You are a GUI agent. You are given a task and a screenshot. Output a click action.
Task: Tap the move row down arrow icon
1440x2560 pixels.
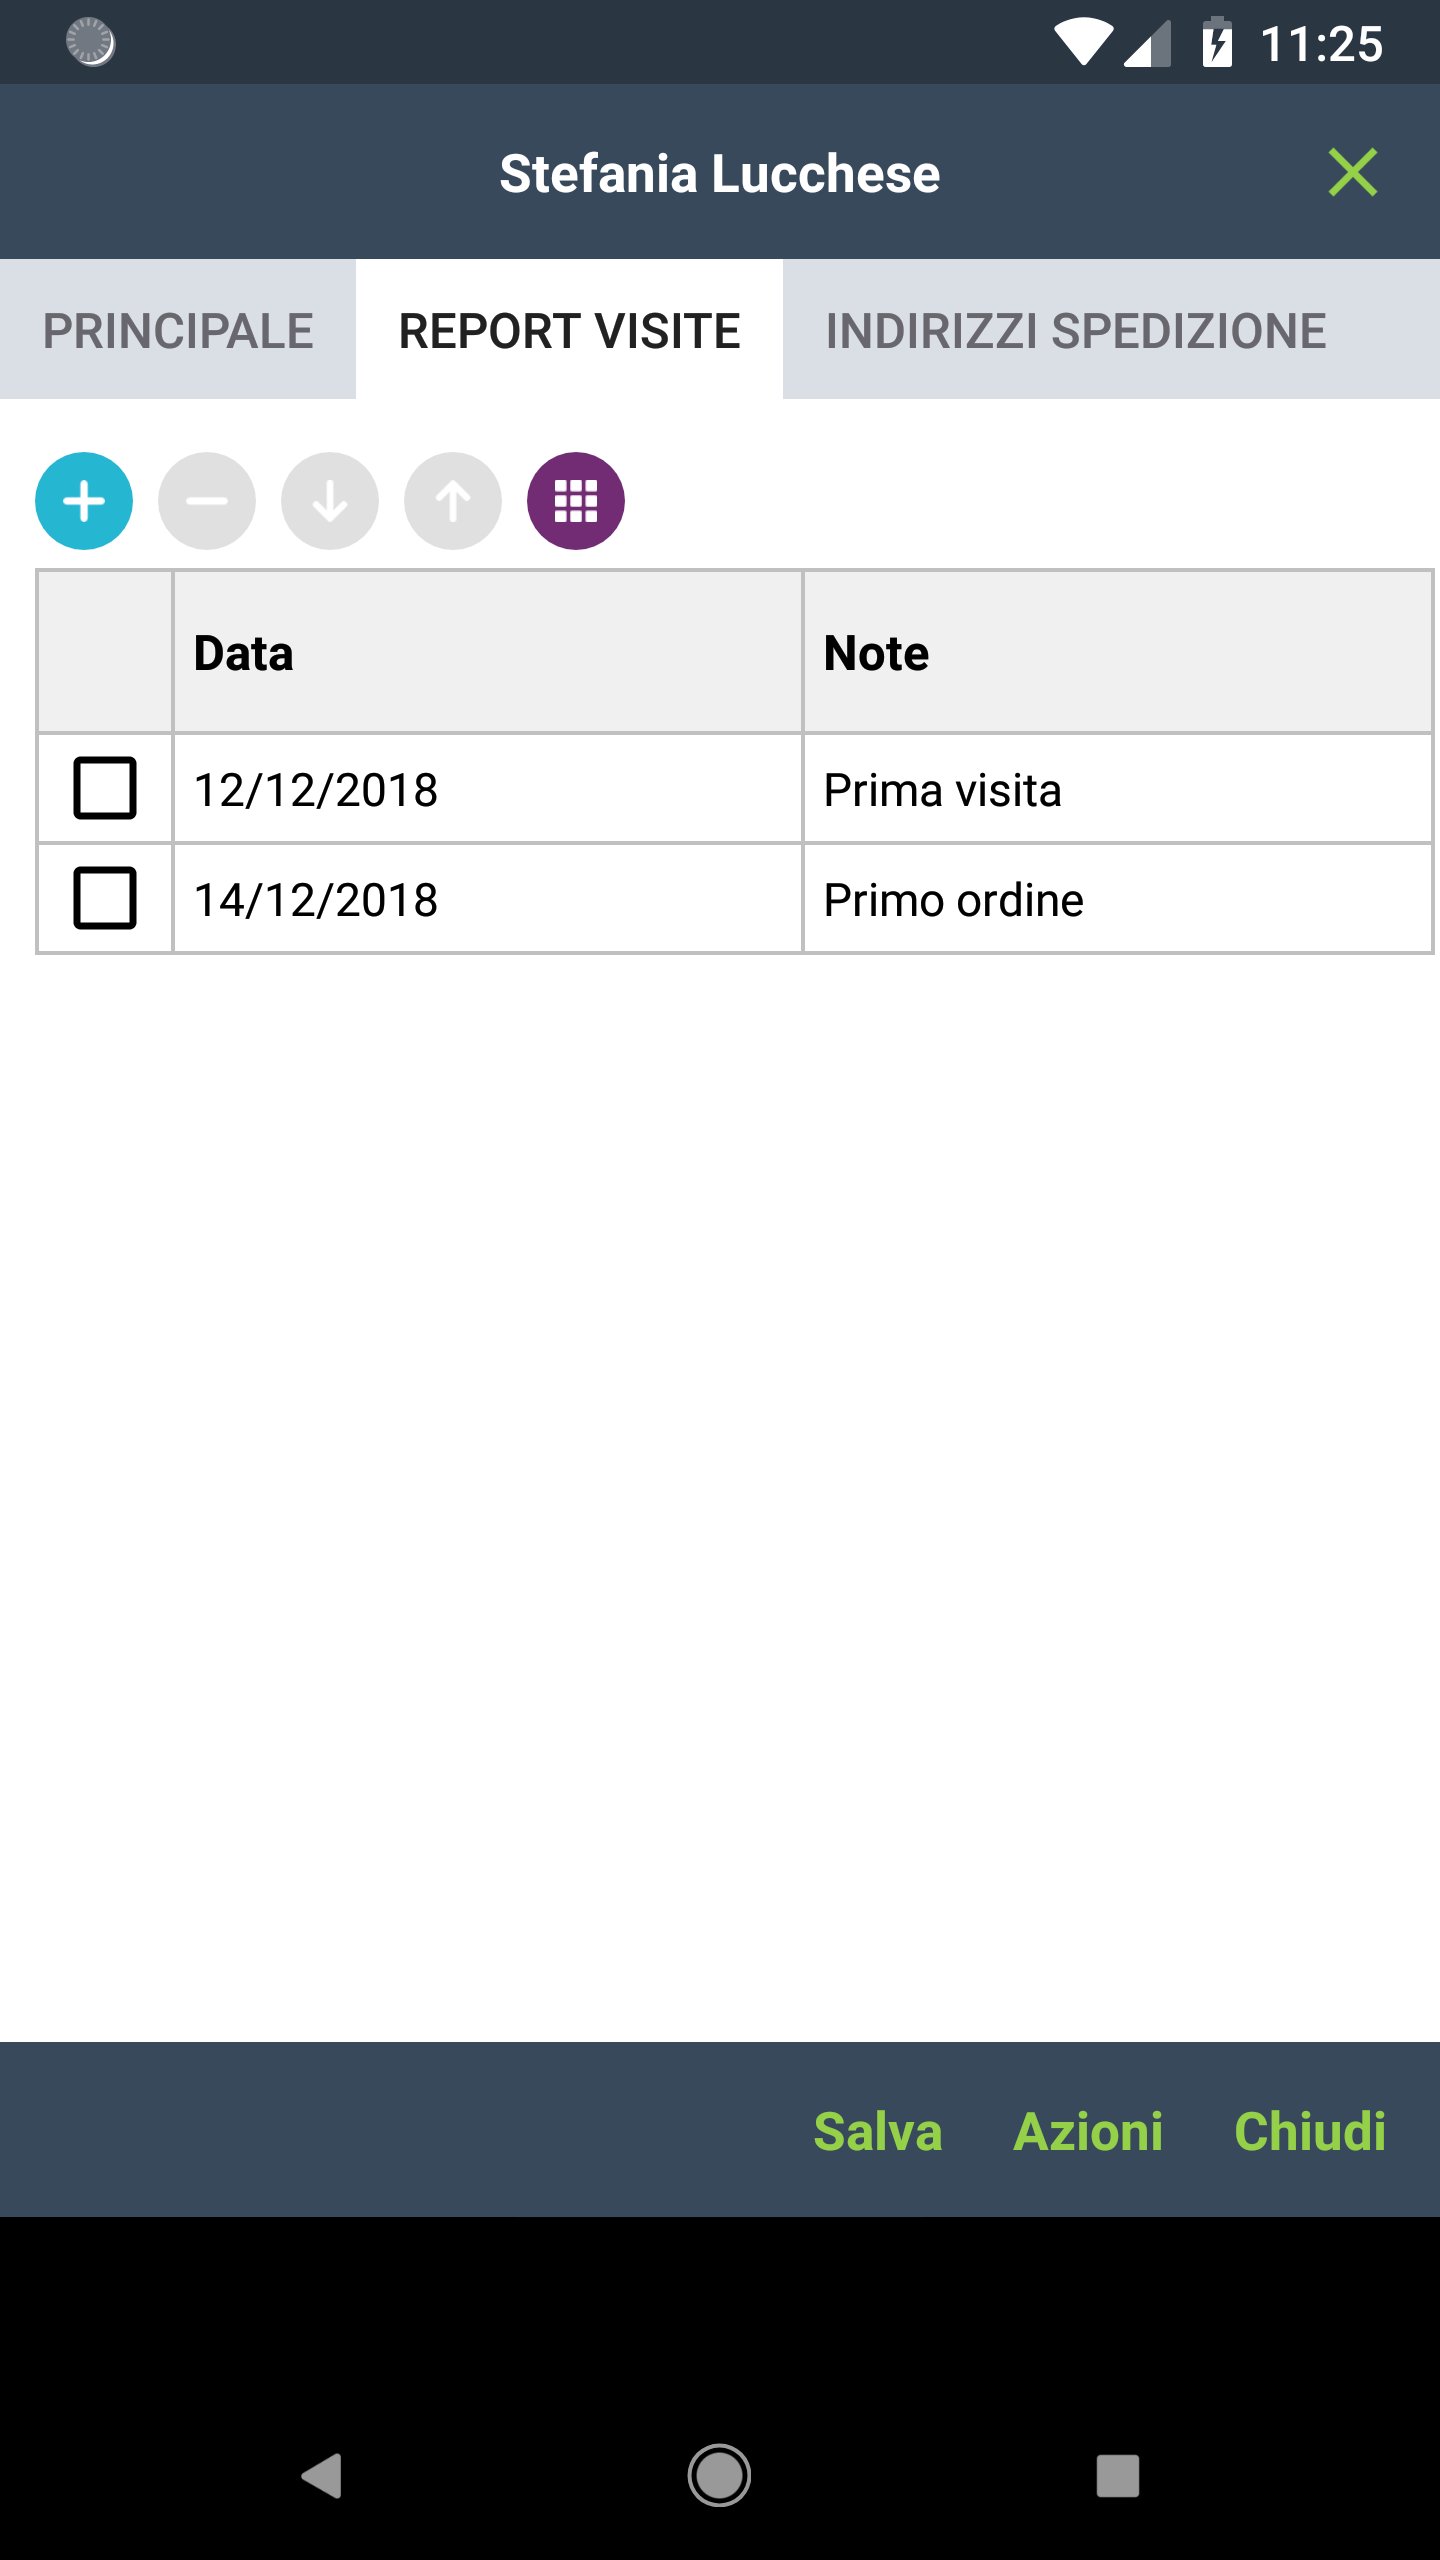tap(330, 501)
